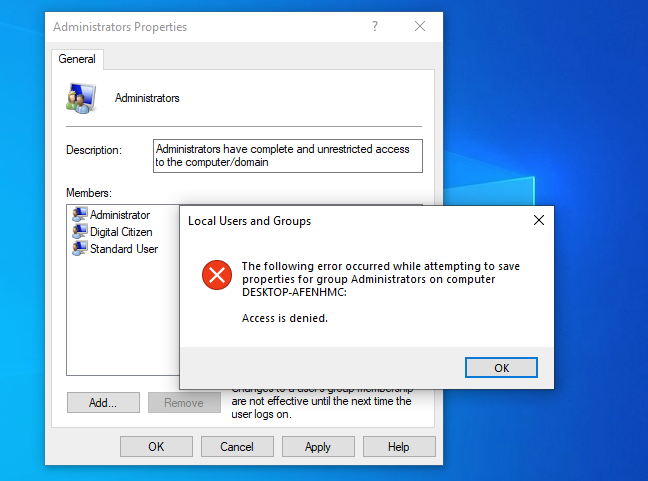Image resolution: width=648 pixels, height=481 pixels.
Task: Select the Digital Citizen user icon
Action: click(80, 232)
